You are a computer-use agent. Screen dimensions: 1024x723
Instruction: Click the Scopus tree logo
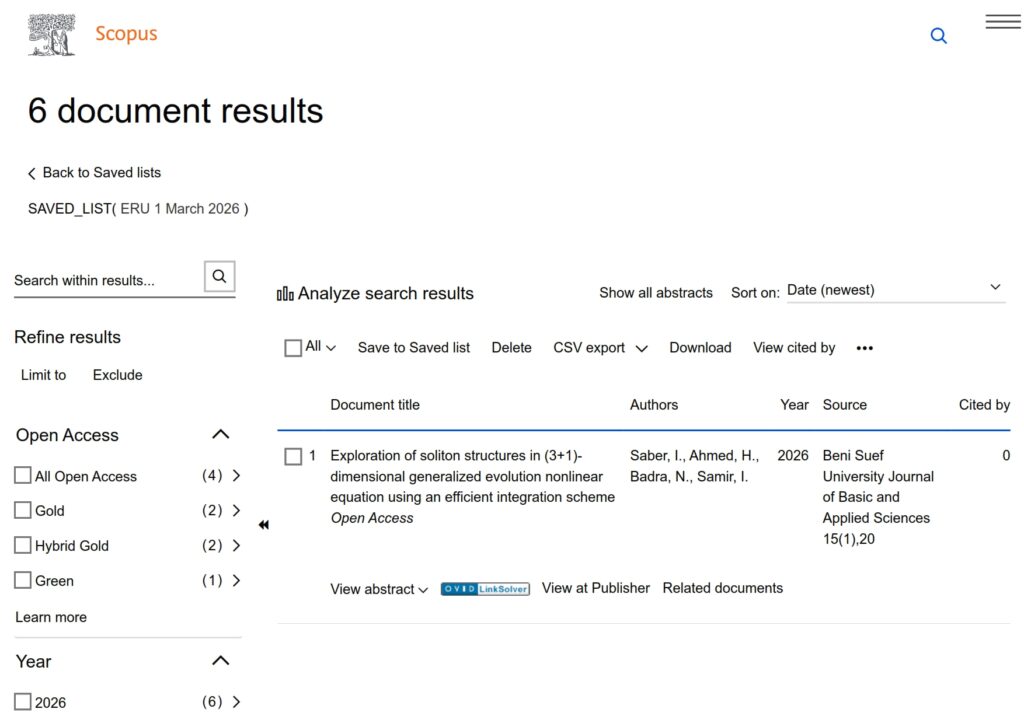point(52,35)
